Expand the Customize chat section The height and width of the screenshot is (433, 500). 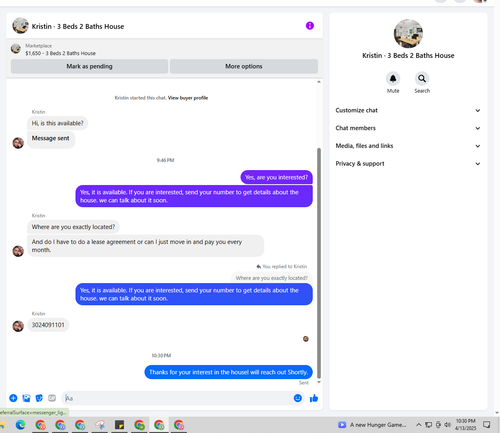(x=408, y=110)
